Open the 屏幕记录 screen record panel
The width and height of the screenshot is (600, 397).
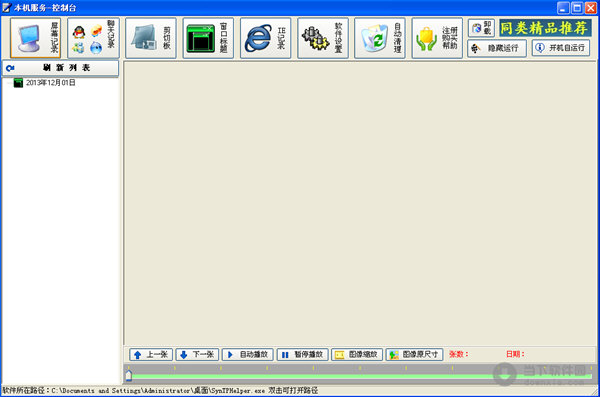coord(36,38)
